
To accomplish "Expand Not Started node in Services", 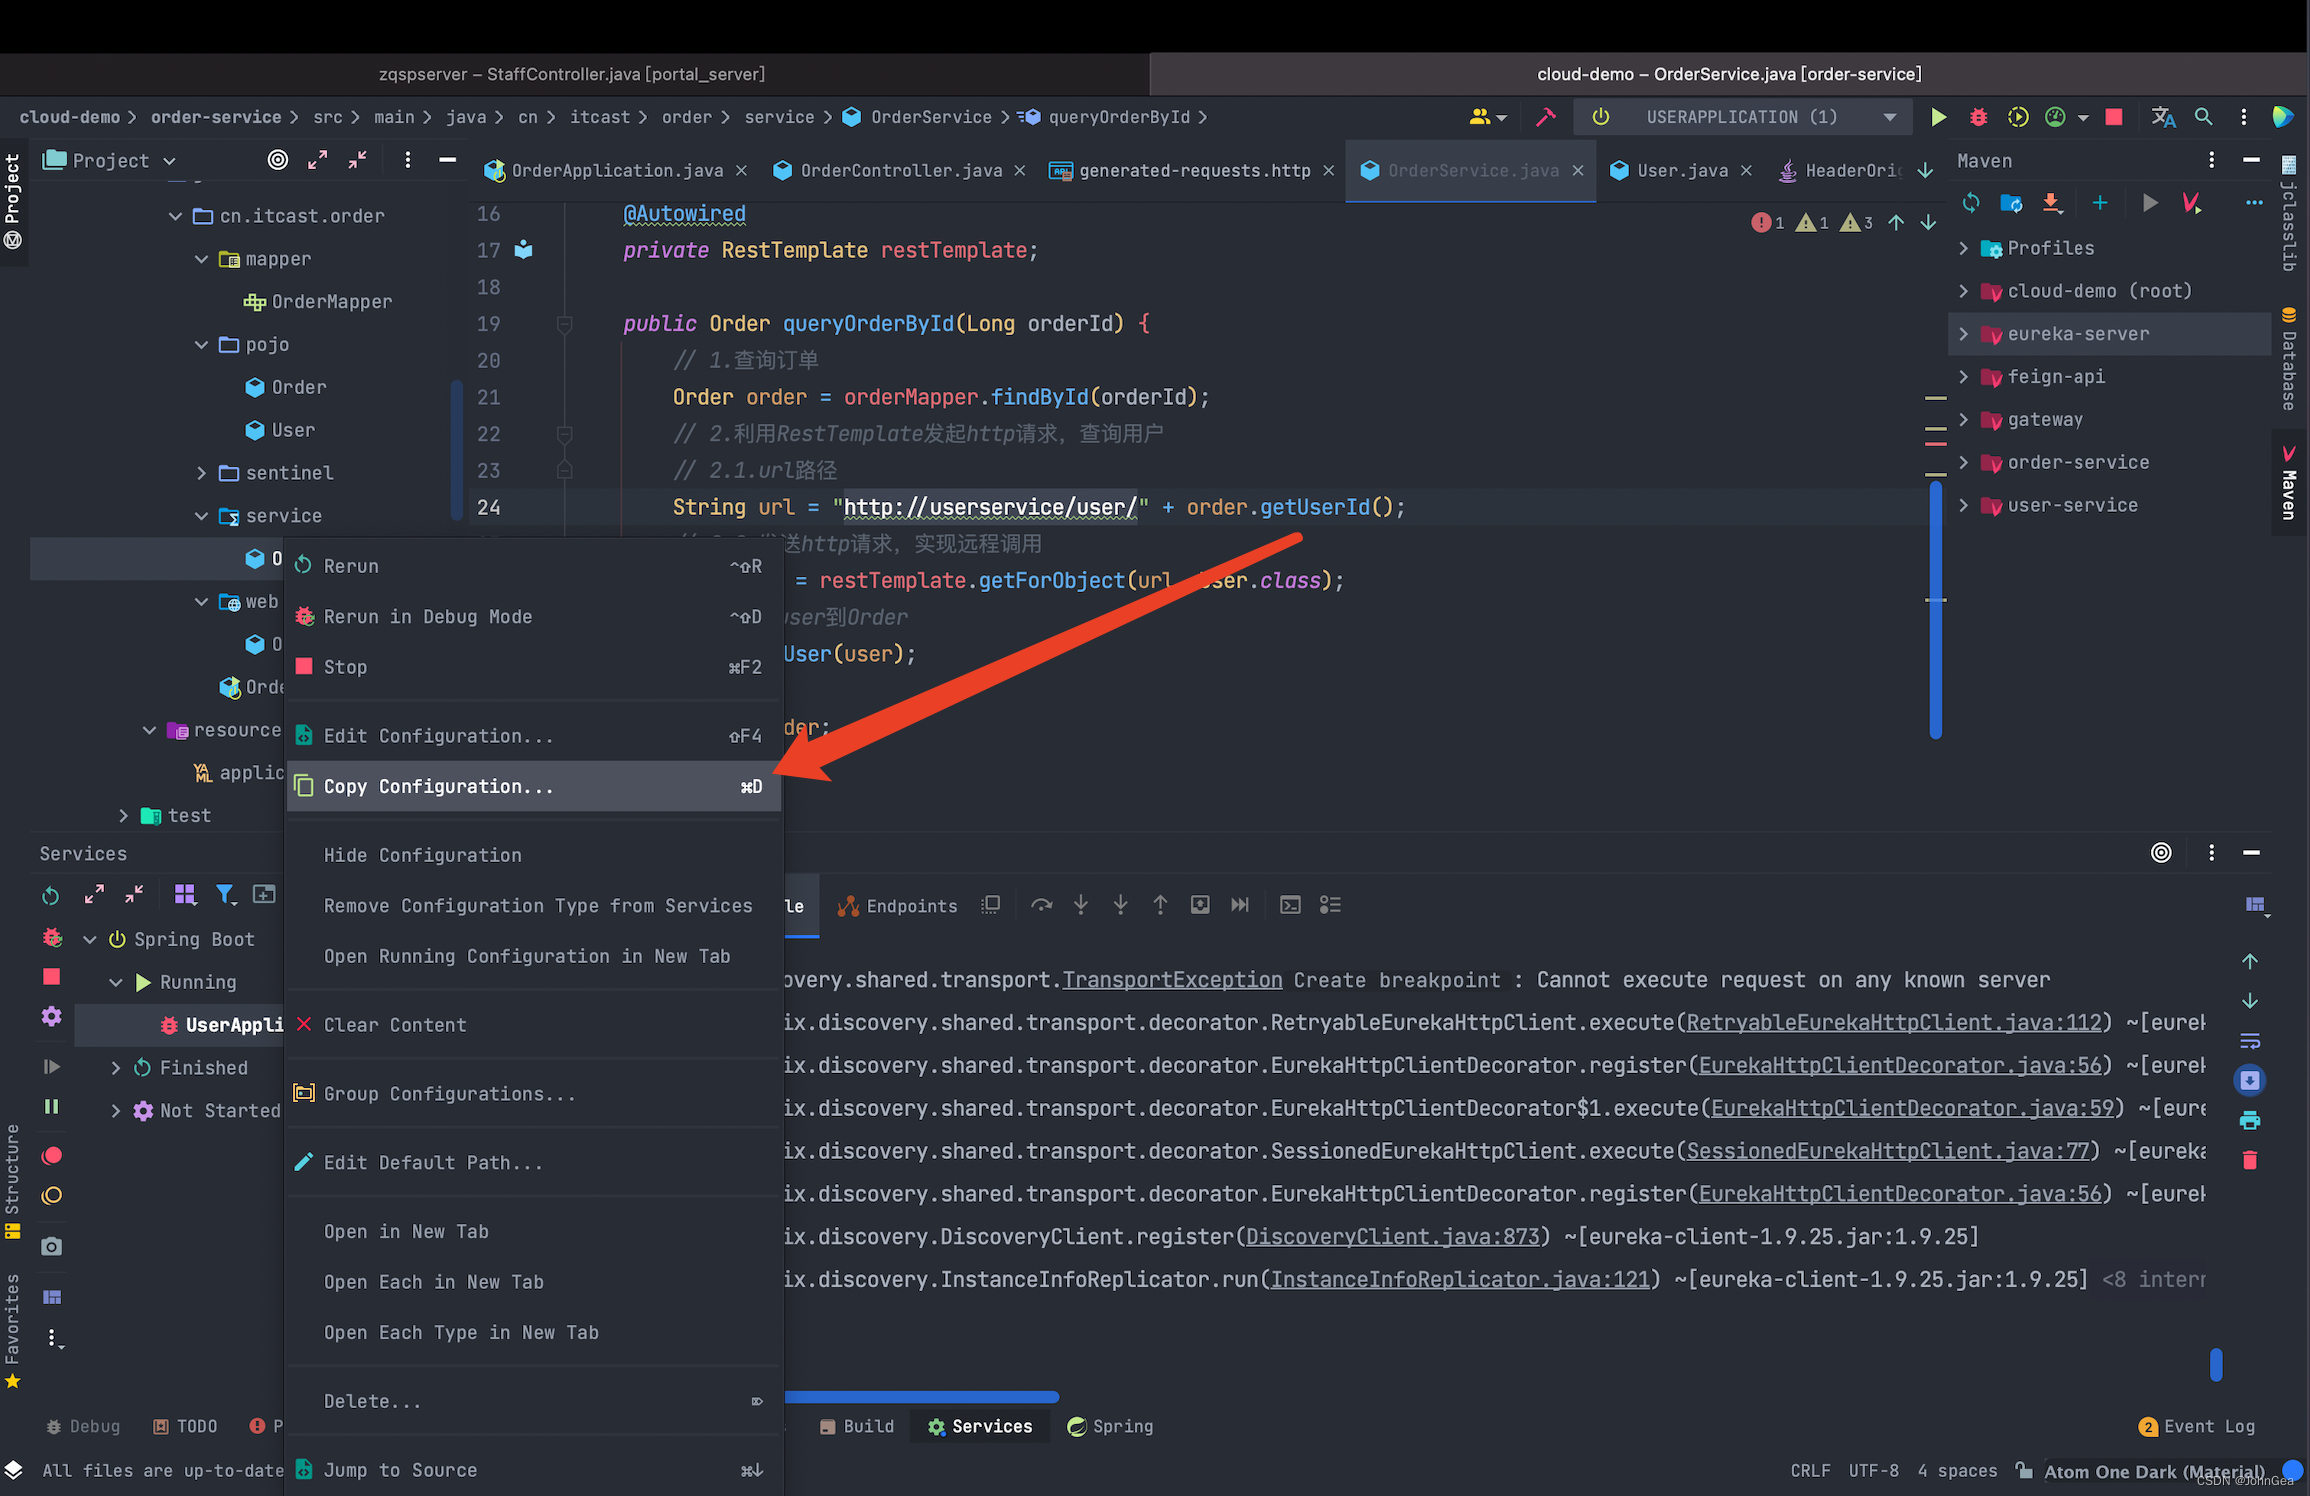I will pos(116,1111).
